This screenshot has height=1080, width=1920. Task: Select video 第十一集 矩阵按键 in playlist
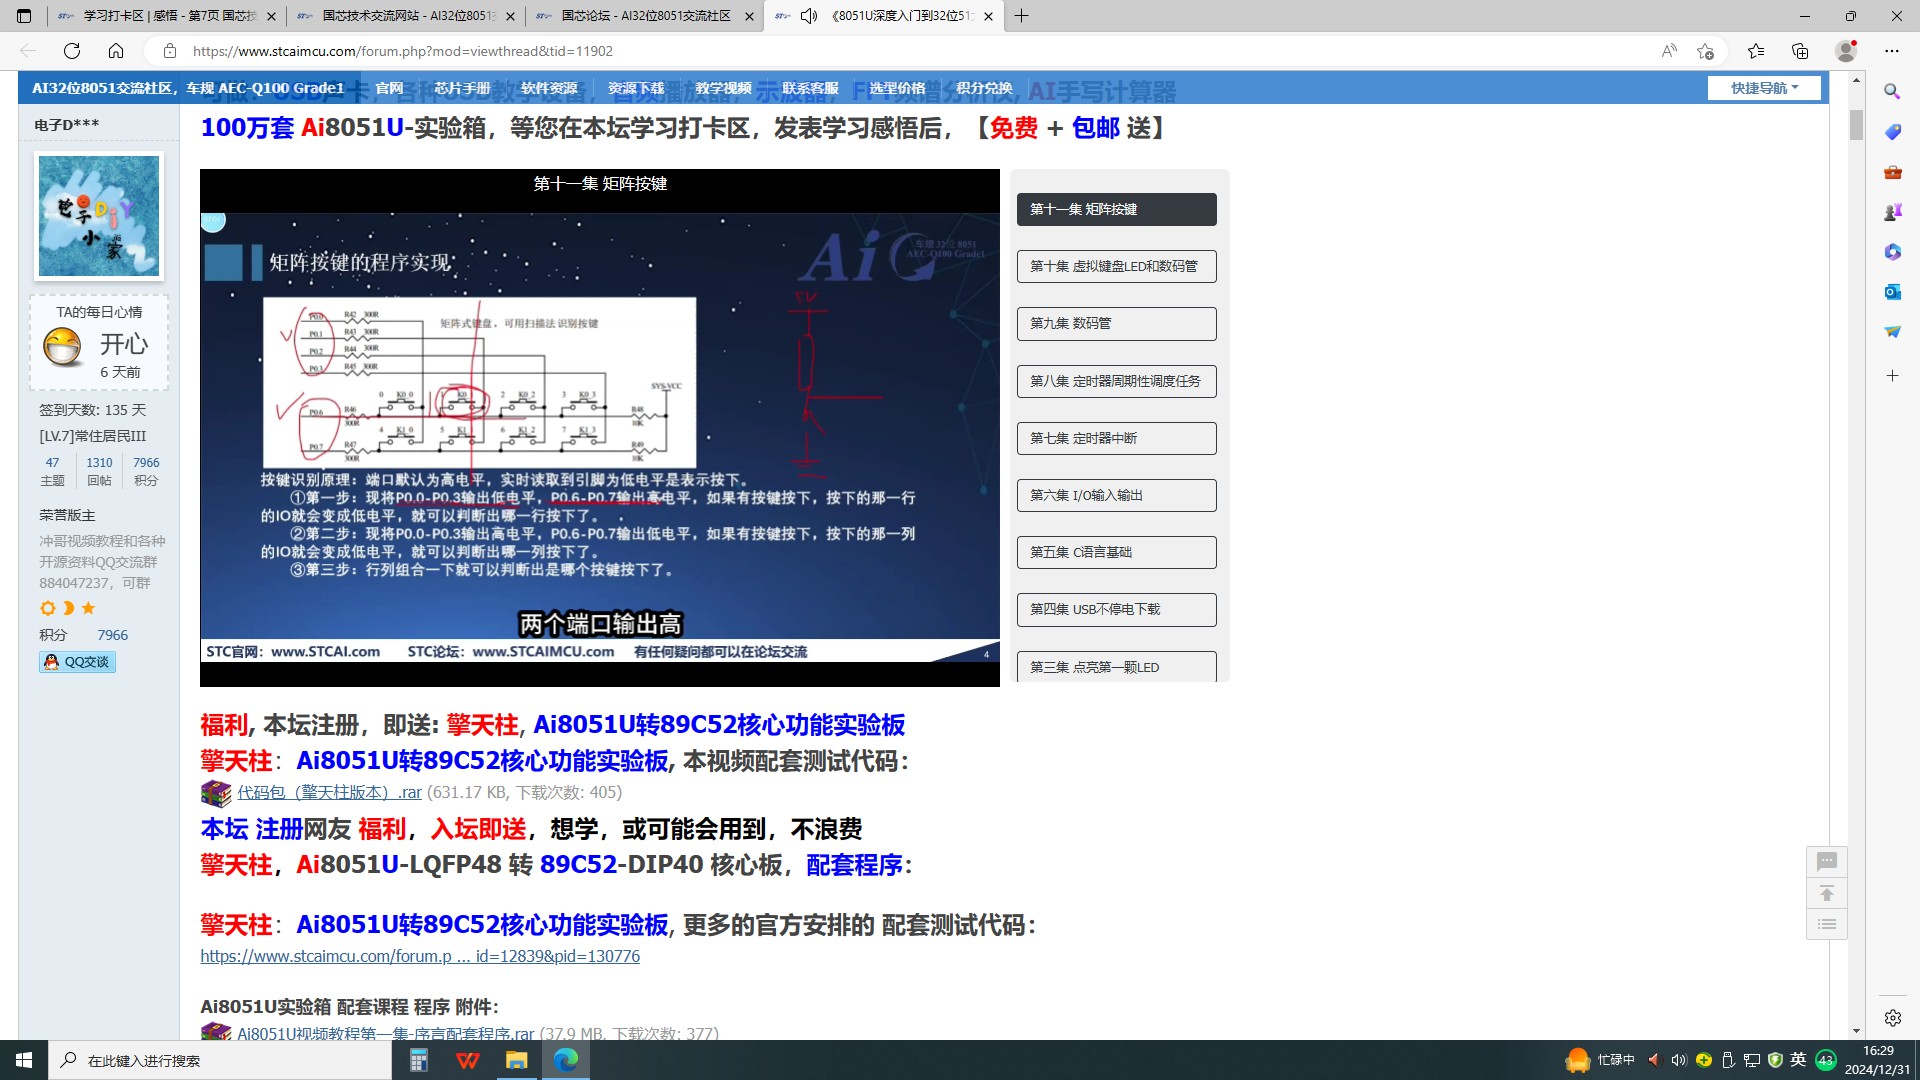coord(1116,209)
